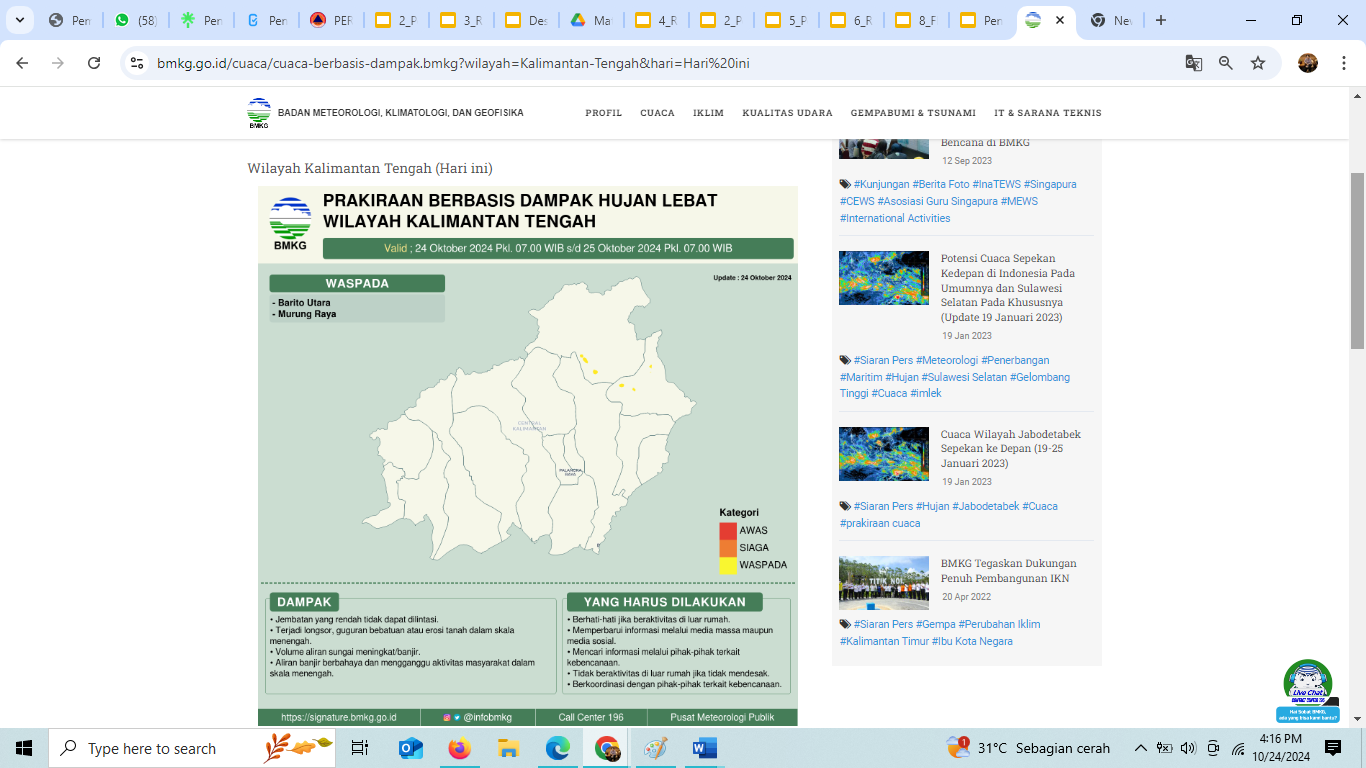The image size is (1366, 768).
Task: Open File Explorer from the taskbar
Action: 509,748
